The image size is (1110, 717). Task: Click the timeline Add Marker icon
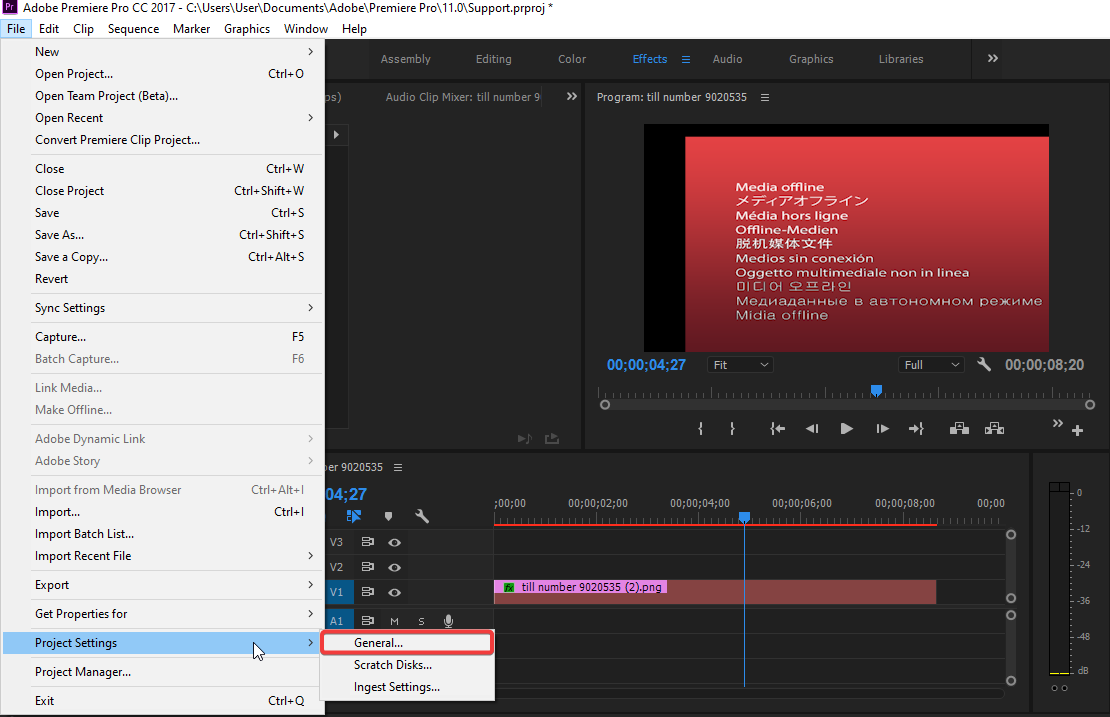[x=389, y=516]
